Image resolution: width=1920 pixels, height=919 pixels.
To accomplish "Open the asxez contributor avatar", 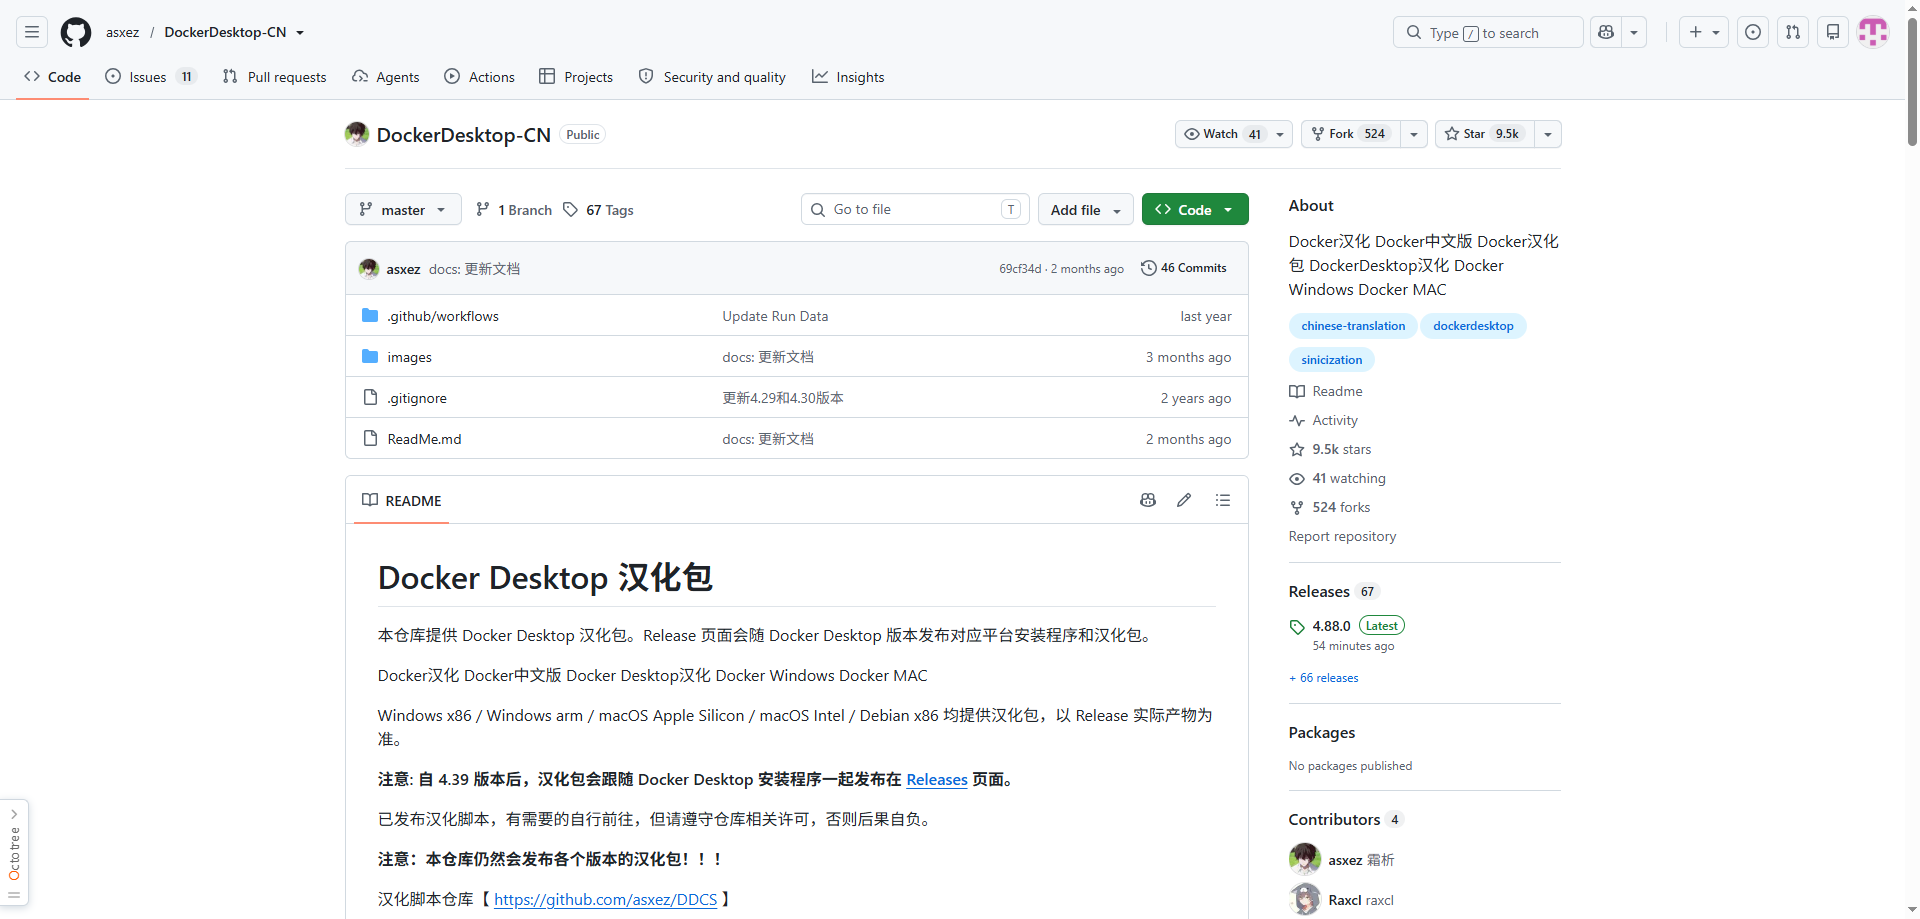I will coord(1305,859).
